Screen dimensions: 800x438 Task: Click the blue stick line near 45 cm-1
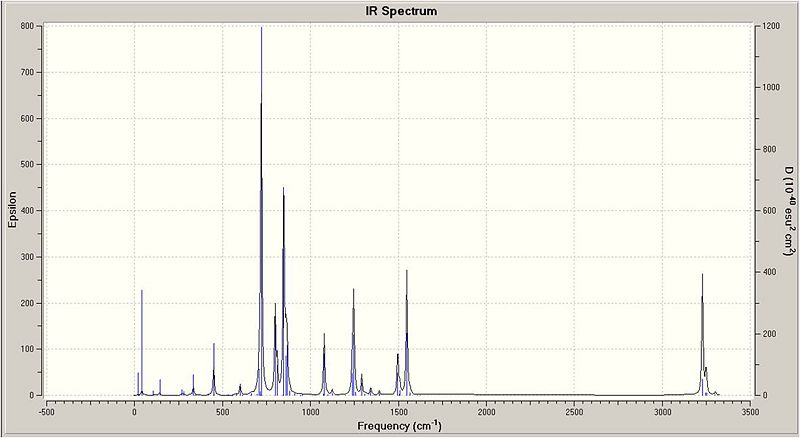(142, 342)
